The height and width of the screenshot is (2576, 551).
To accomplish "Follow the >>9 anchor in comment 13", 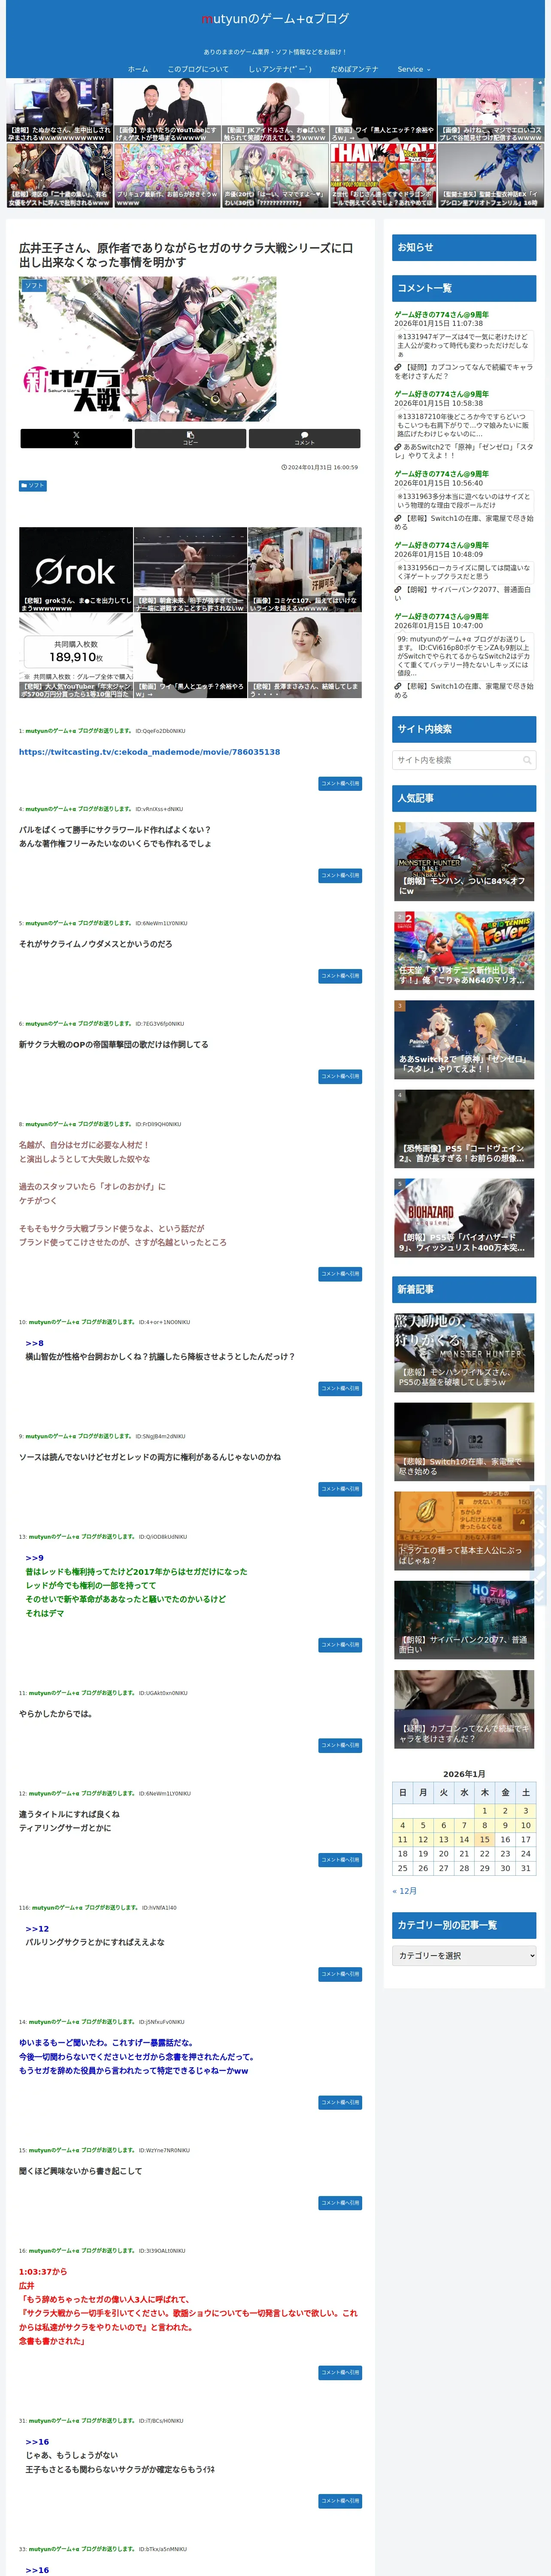I will point(34,1558).
